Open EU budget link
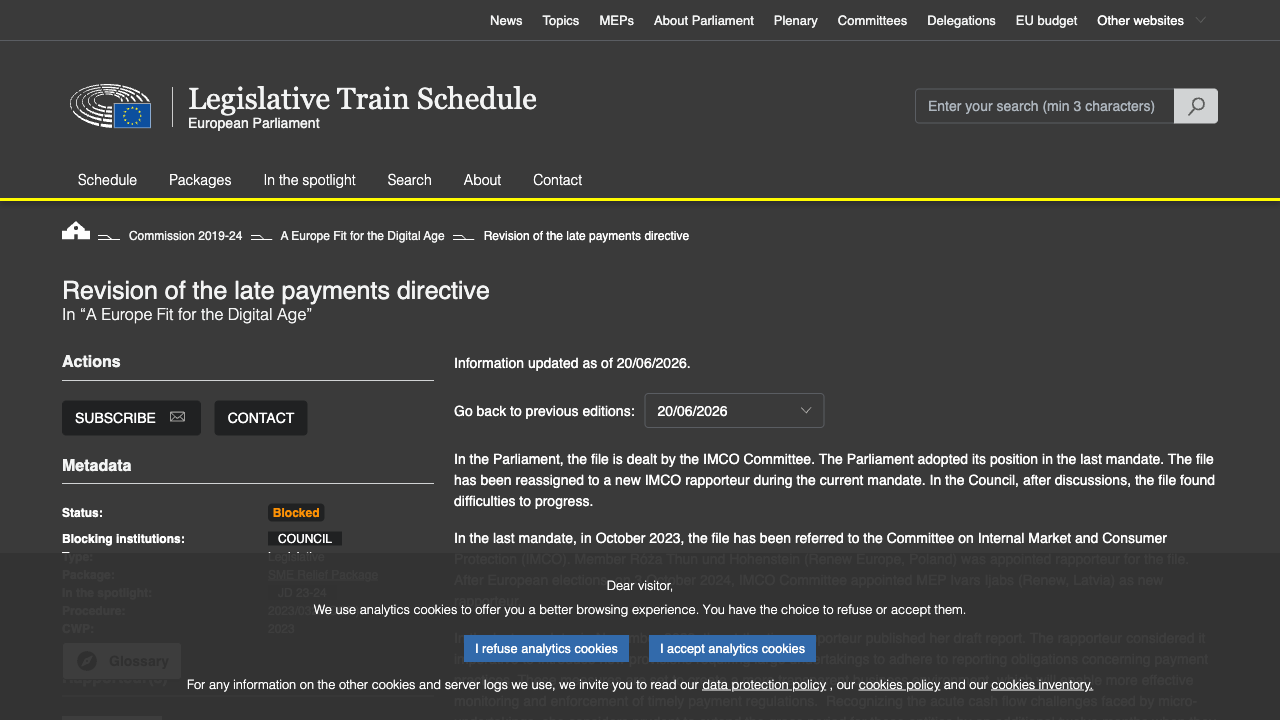Viewport: 1280px width, 720px height. point(1046,20)
